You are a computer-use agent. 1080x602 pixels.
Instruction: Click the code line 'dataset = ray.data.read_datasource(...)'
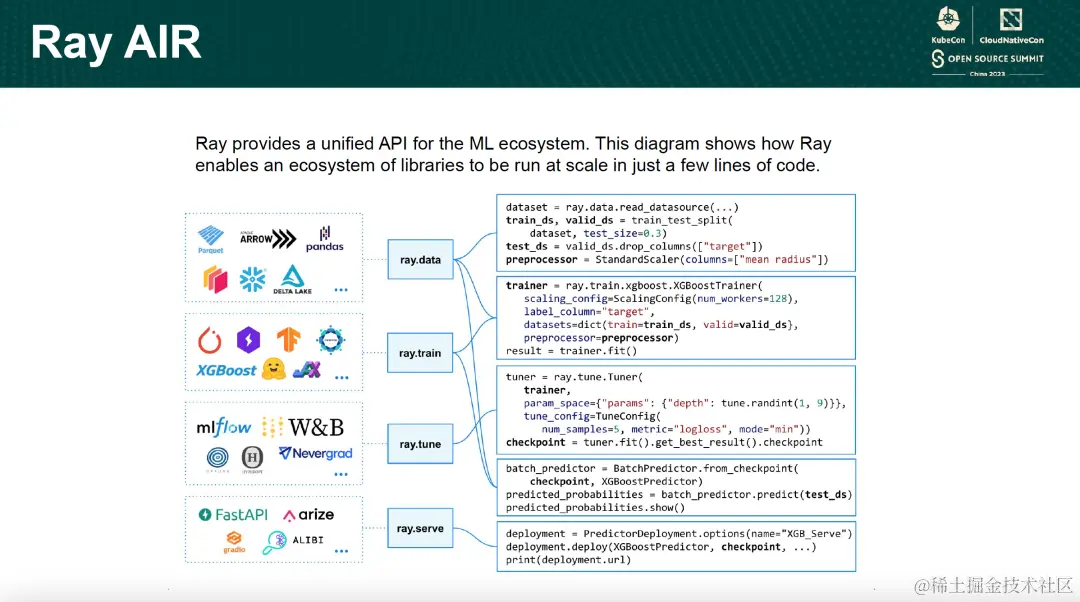[x=622, y=207]
